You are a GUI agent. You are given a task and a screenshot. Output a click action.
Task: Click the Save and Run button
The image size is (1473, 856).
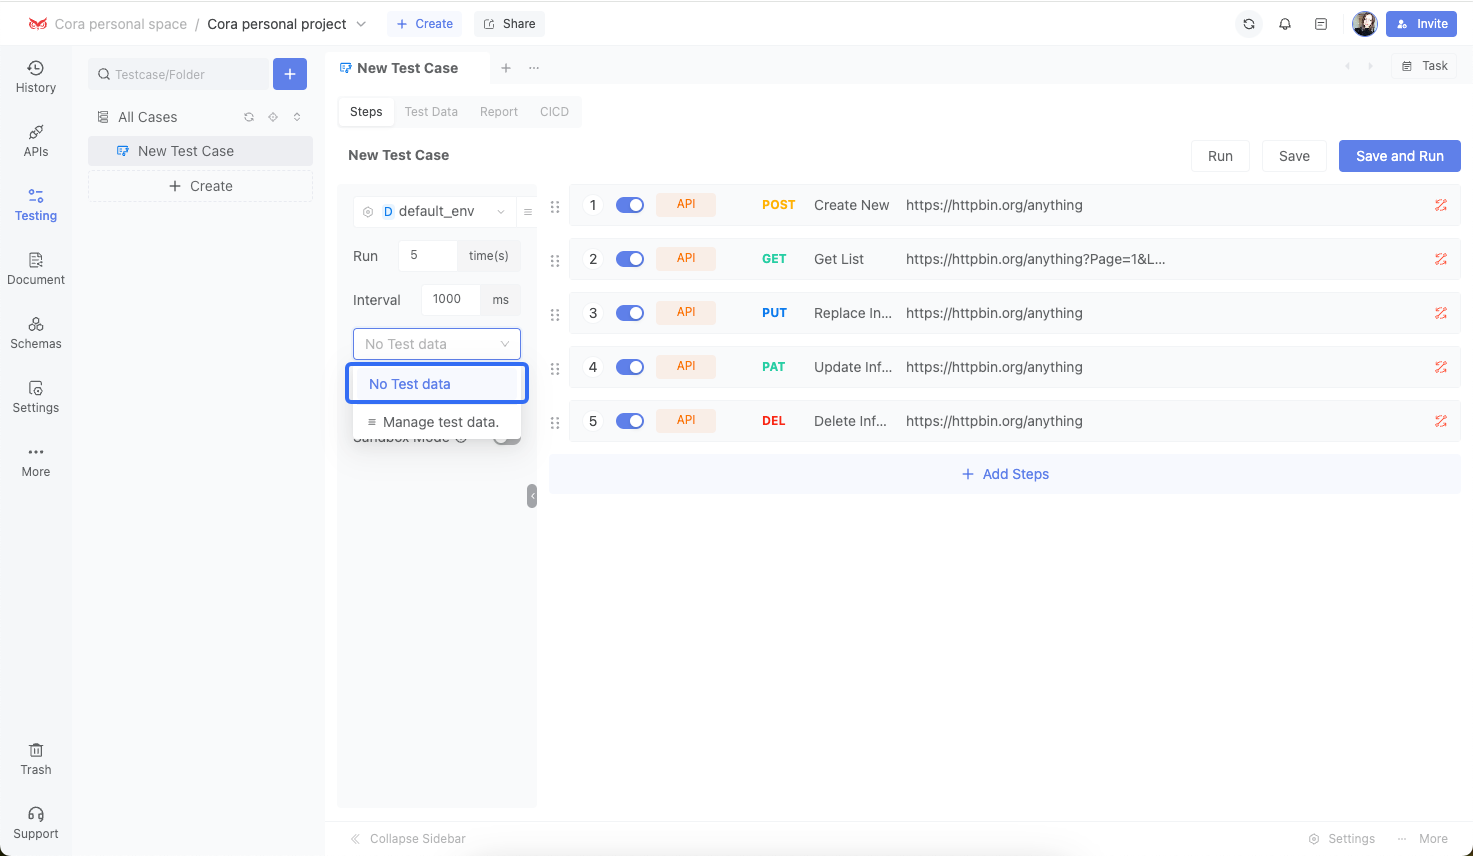pyautogui.click(x=1400, y=156)
